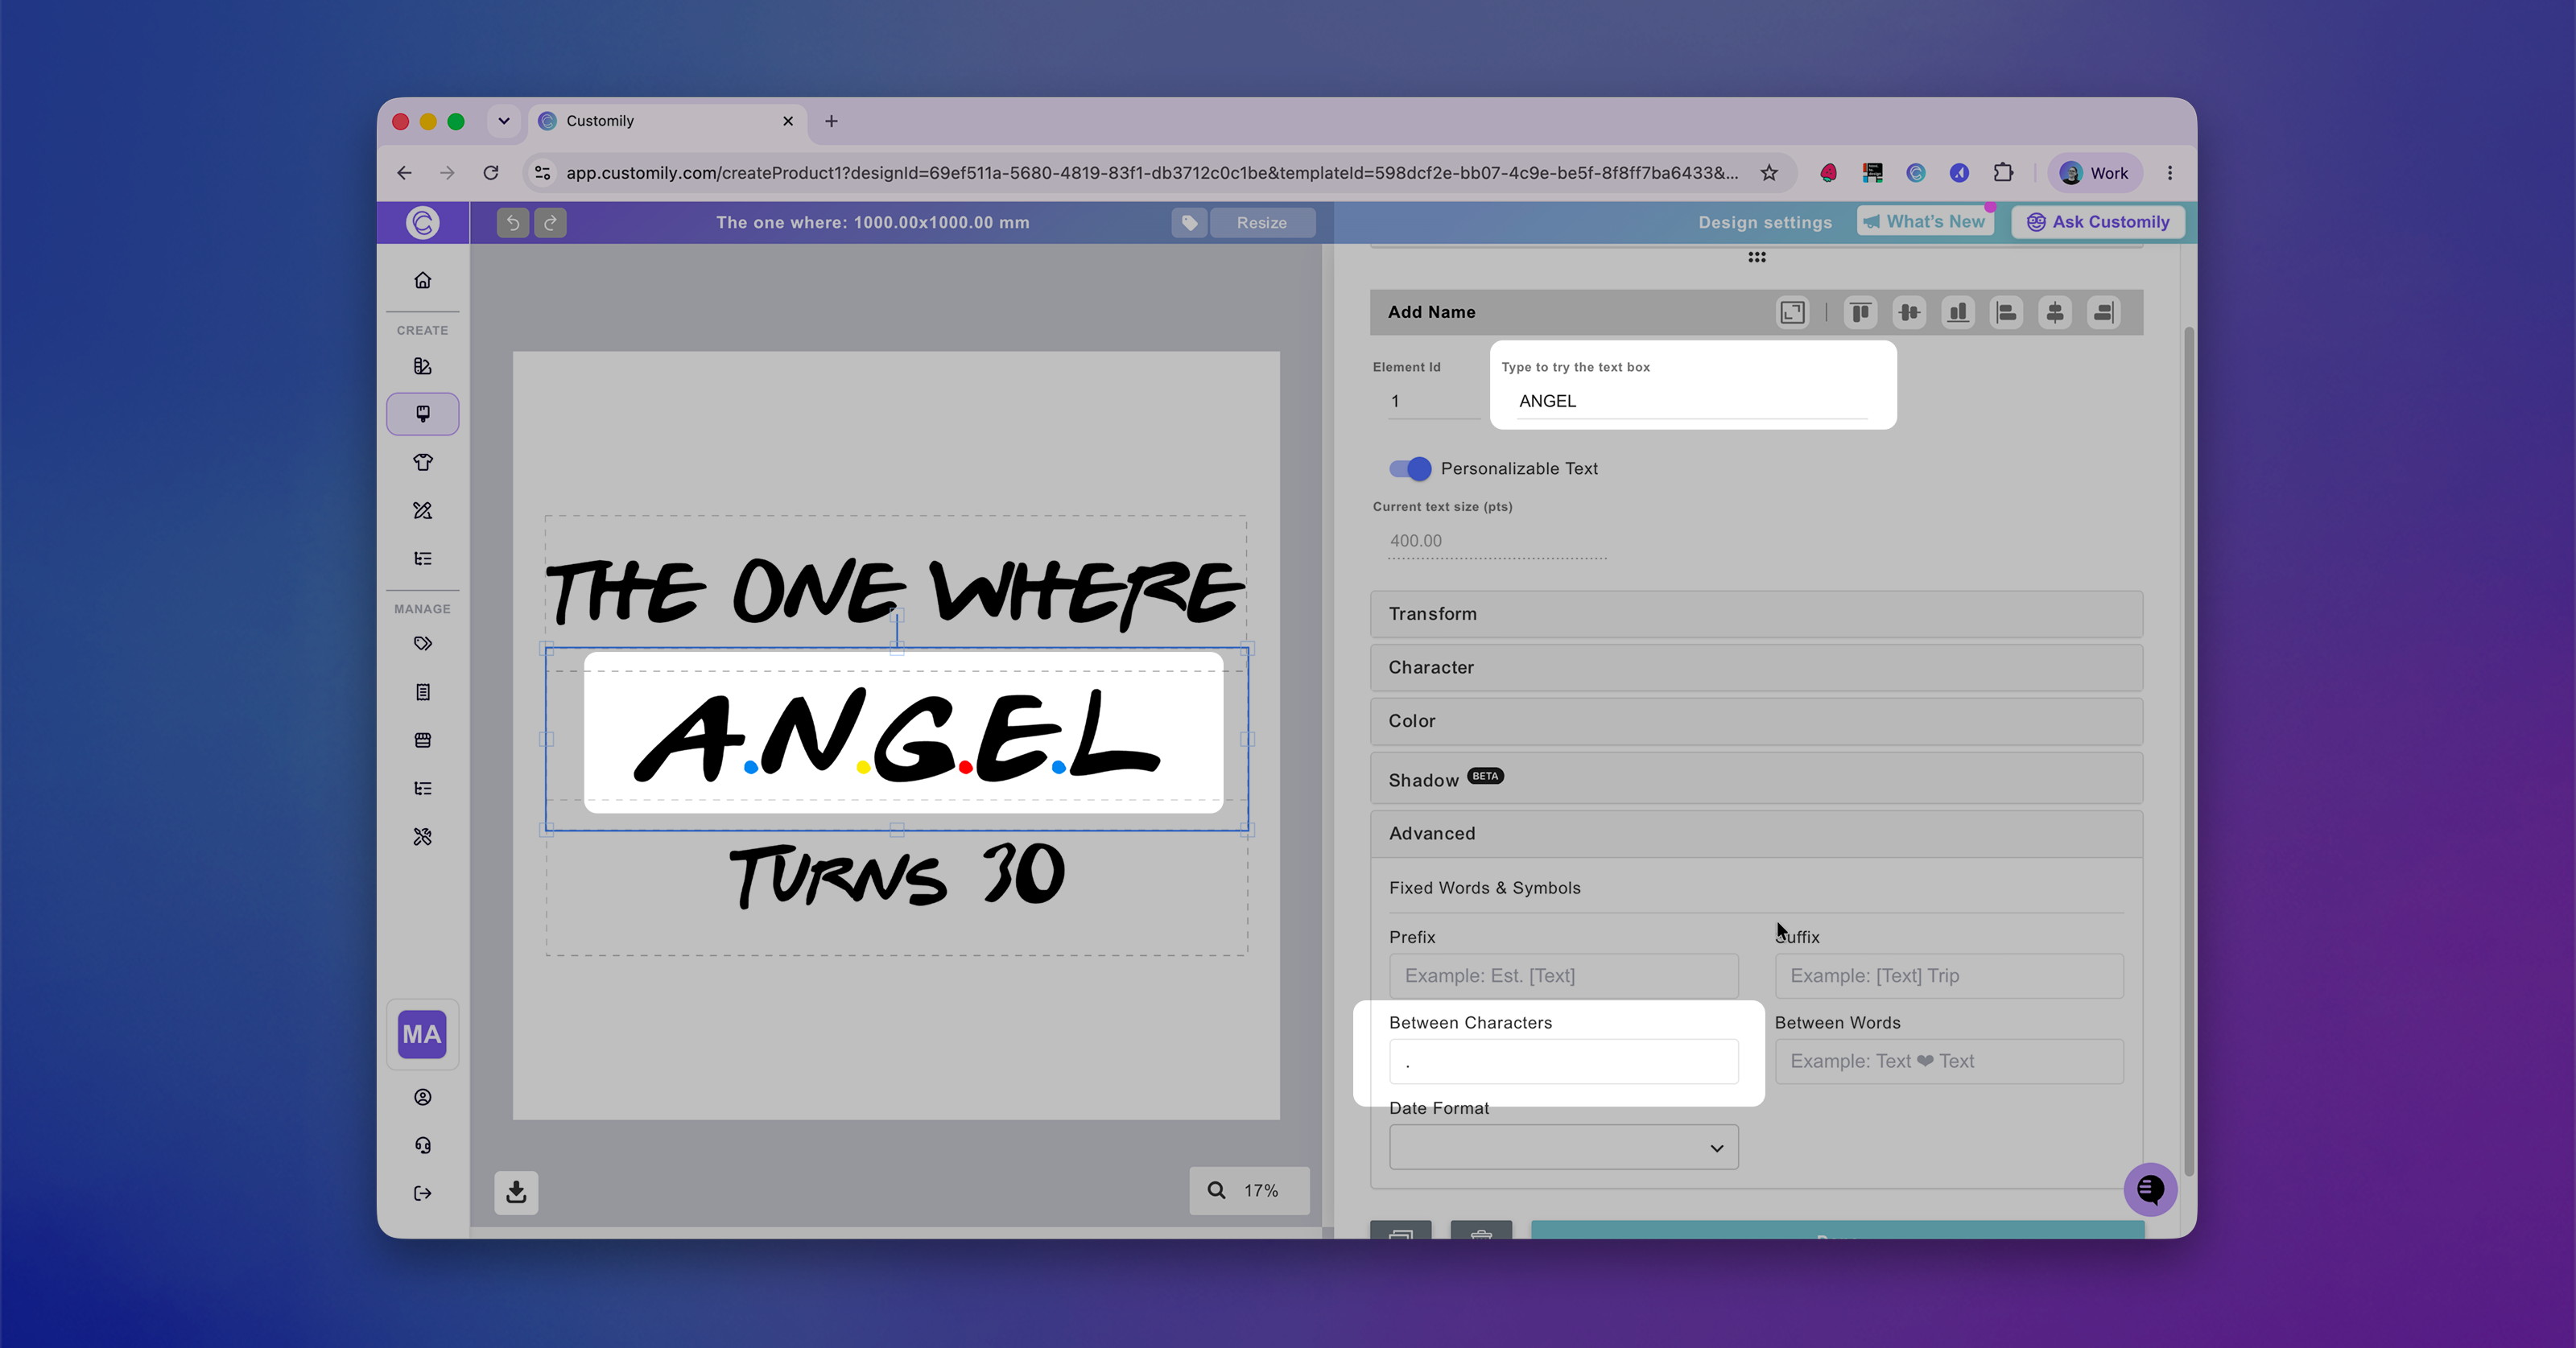
Task: Open the tags icon under MANAGE
Action: point(423,644)
